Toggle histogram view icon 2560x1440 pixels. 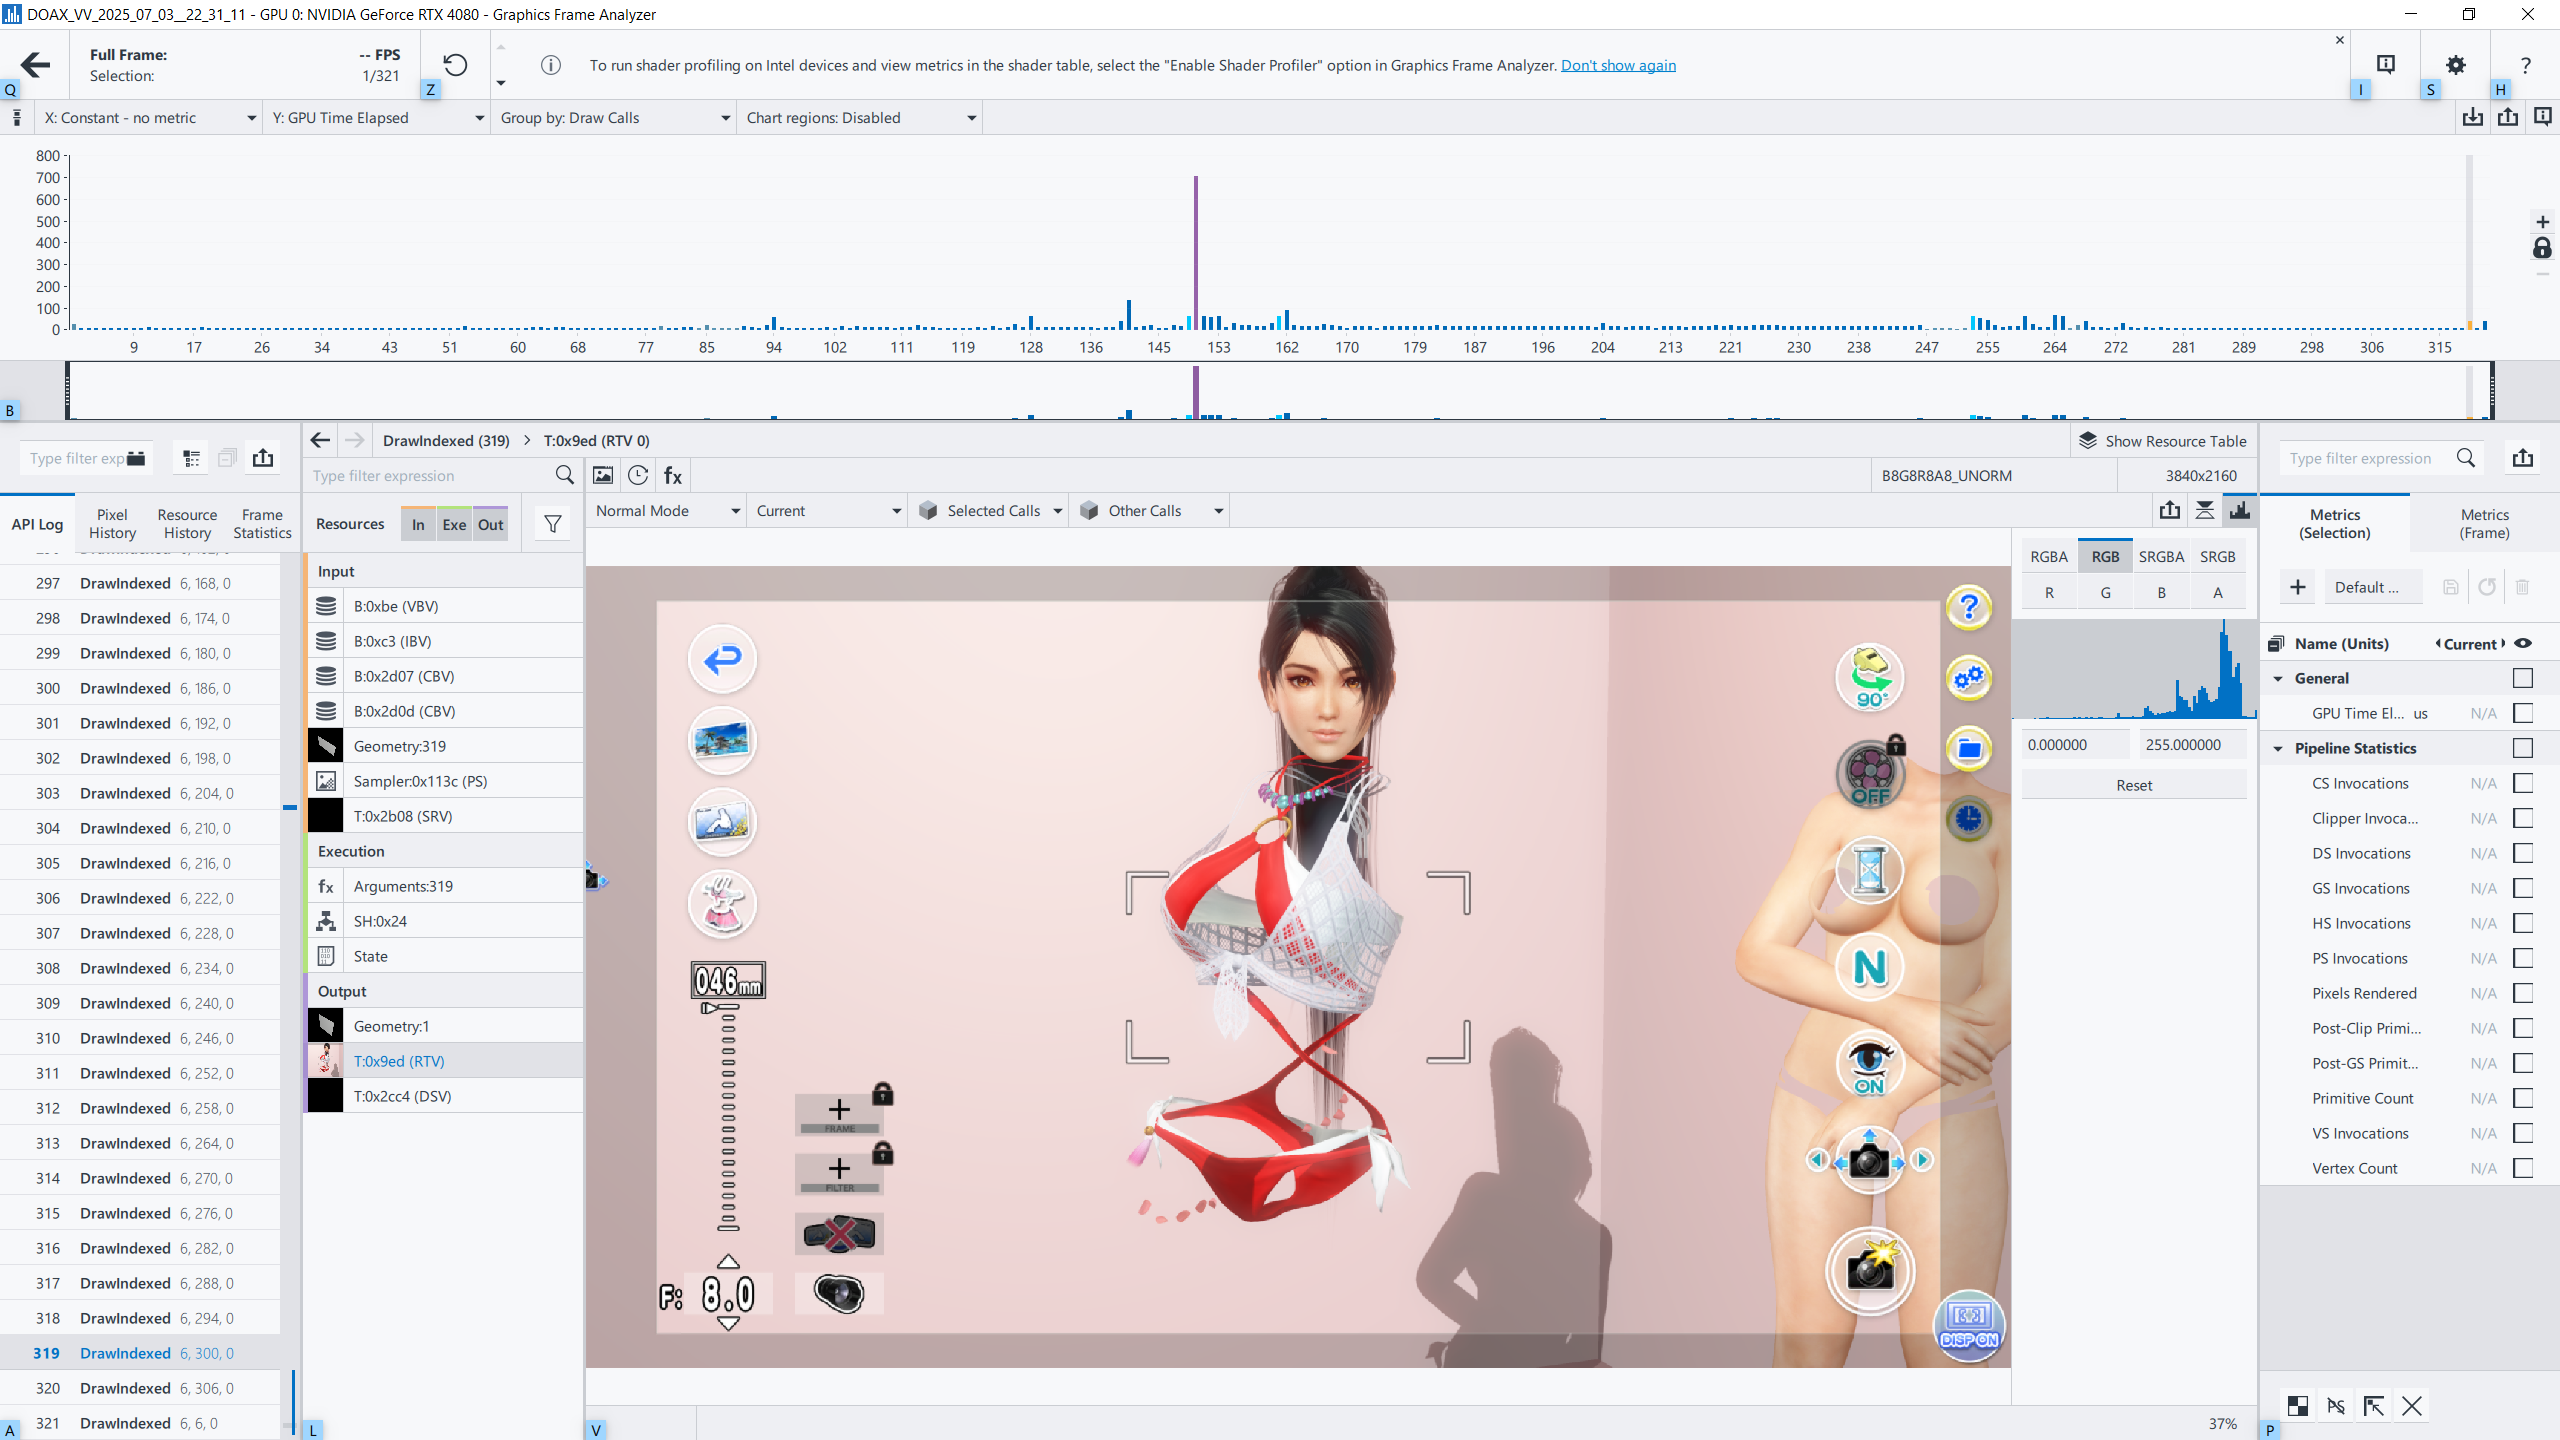click(x=2239, y=511)
